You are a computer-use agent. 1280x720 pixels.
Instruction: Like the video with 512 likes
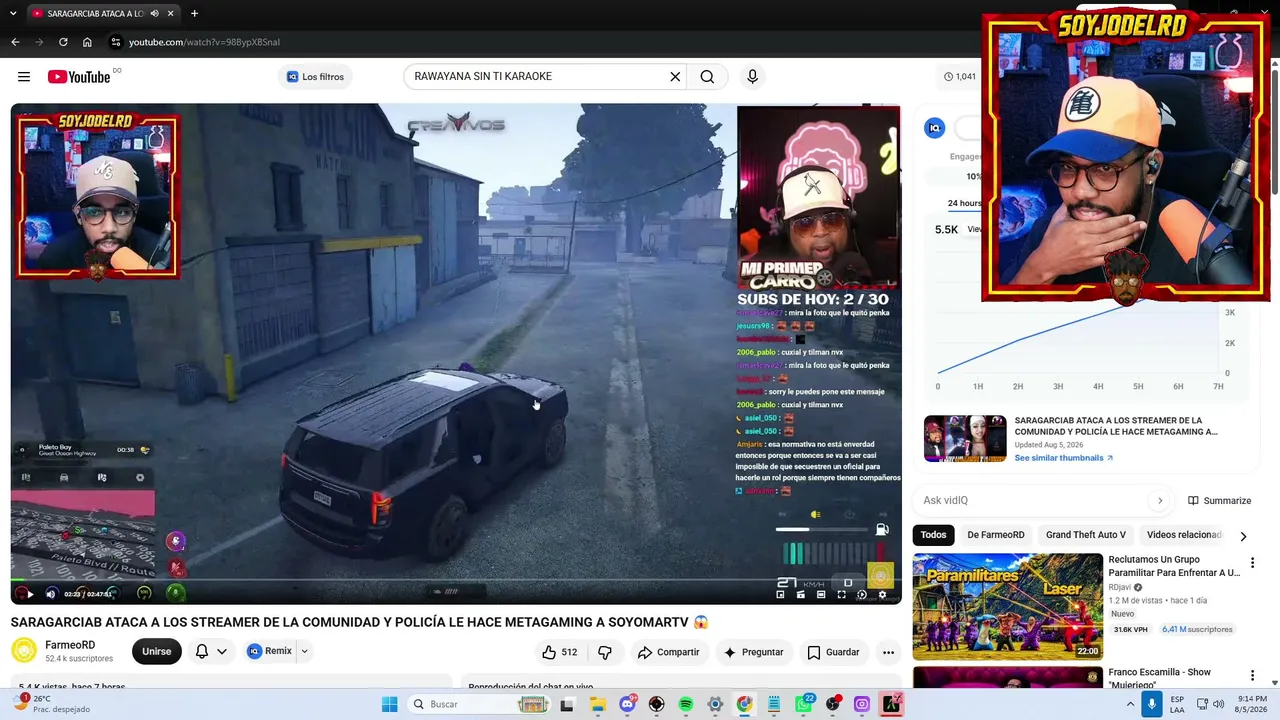(559, 652)
